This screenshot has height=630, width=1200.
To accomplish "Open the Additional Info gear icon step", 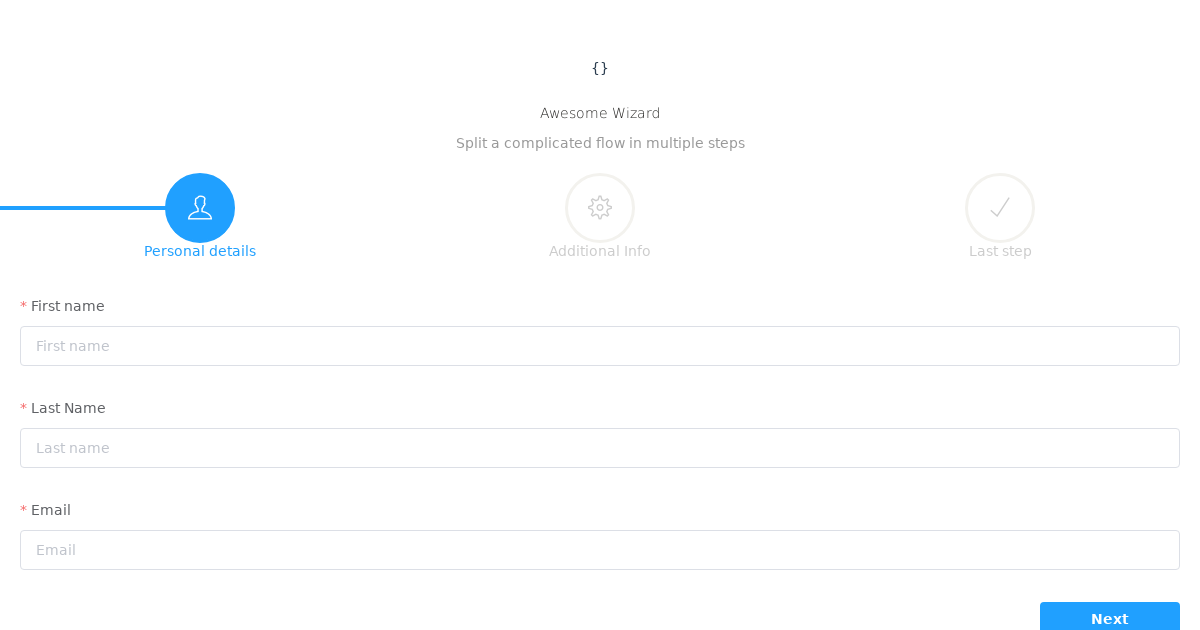I will 600,208.
